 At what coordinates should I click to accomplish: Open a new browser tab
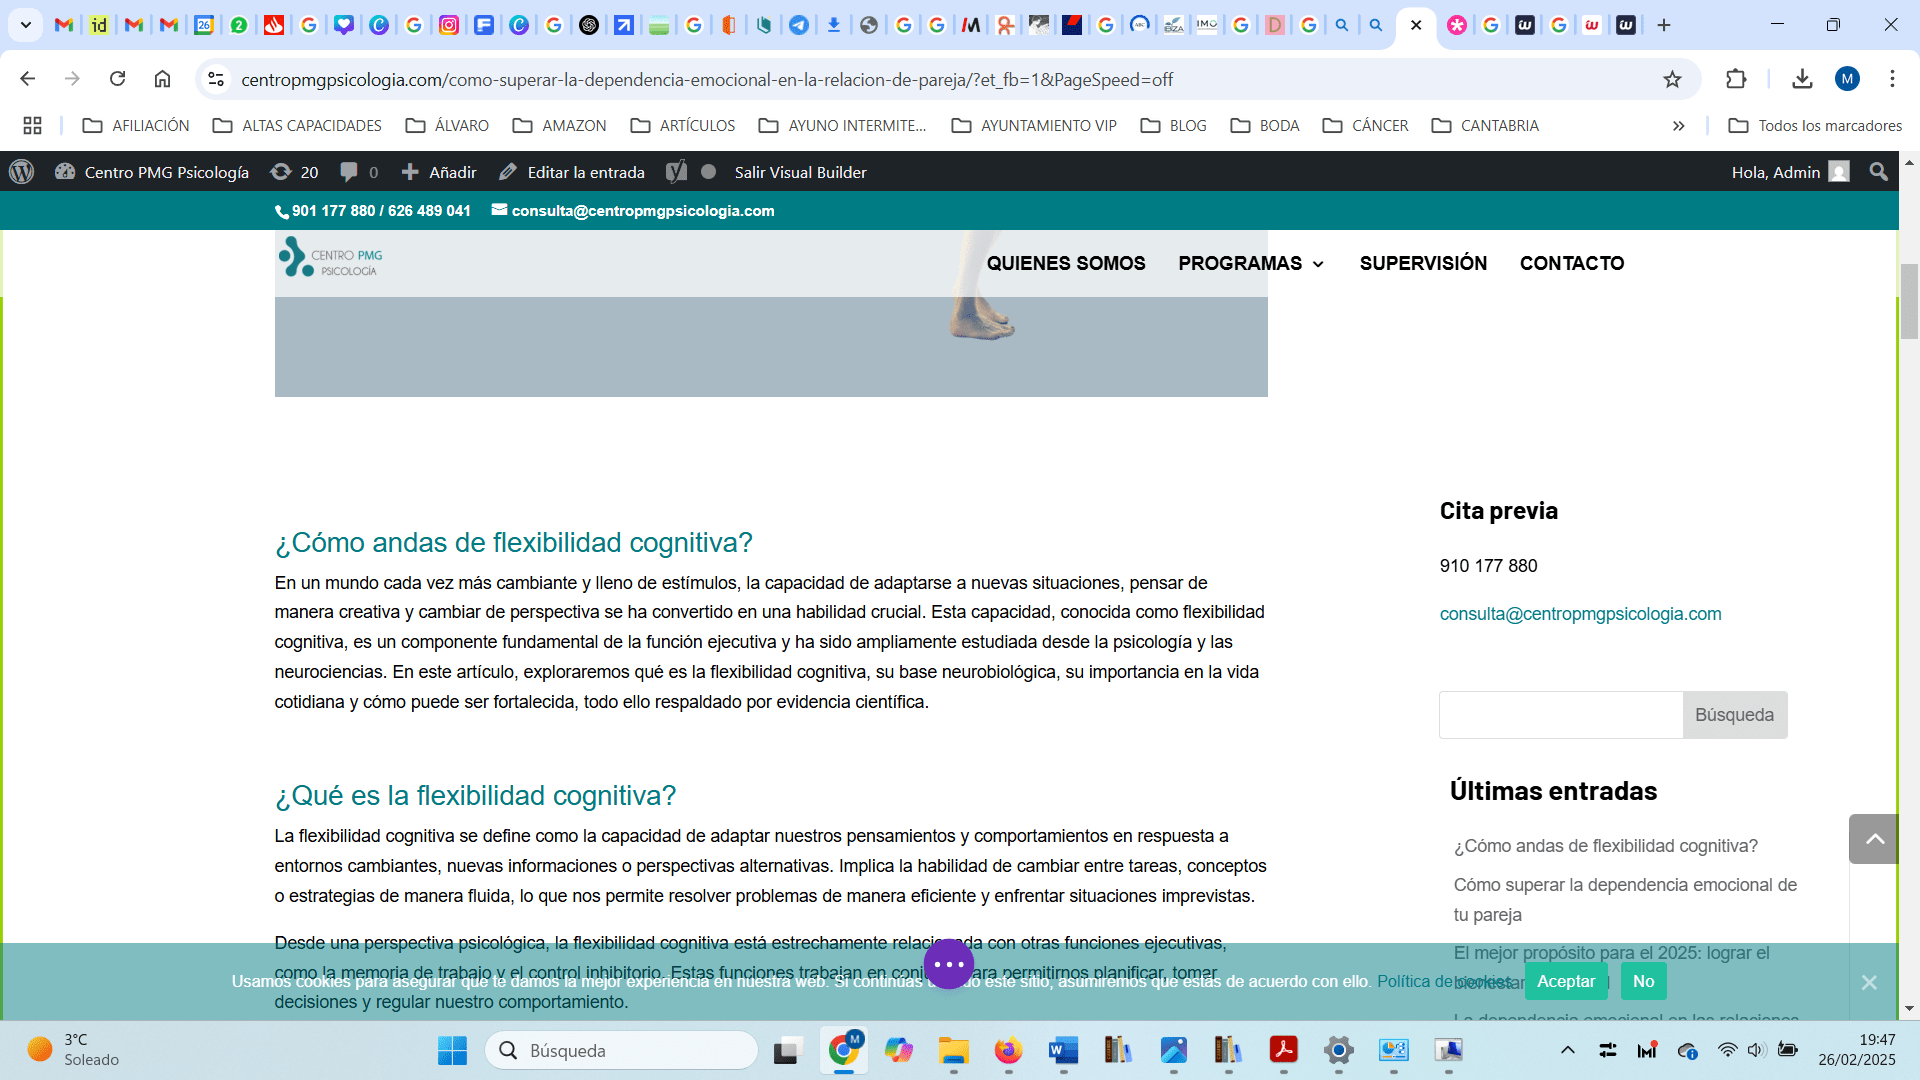point(1664,25)
